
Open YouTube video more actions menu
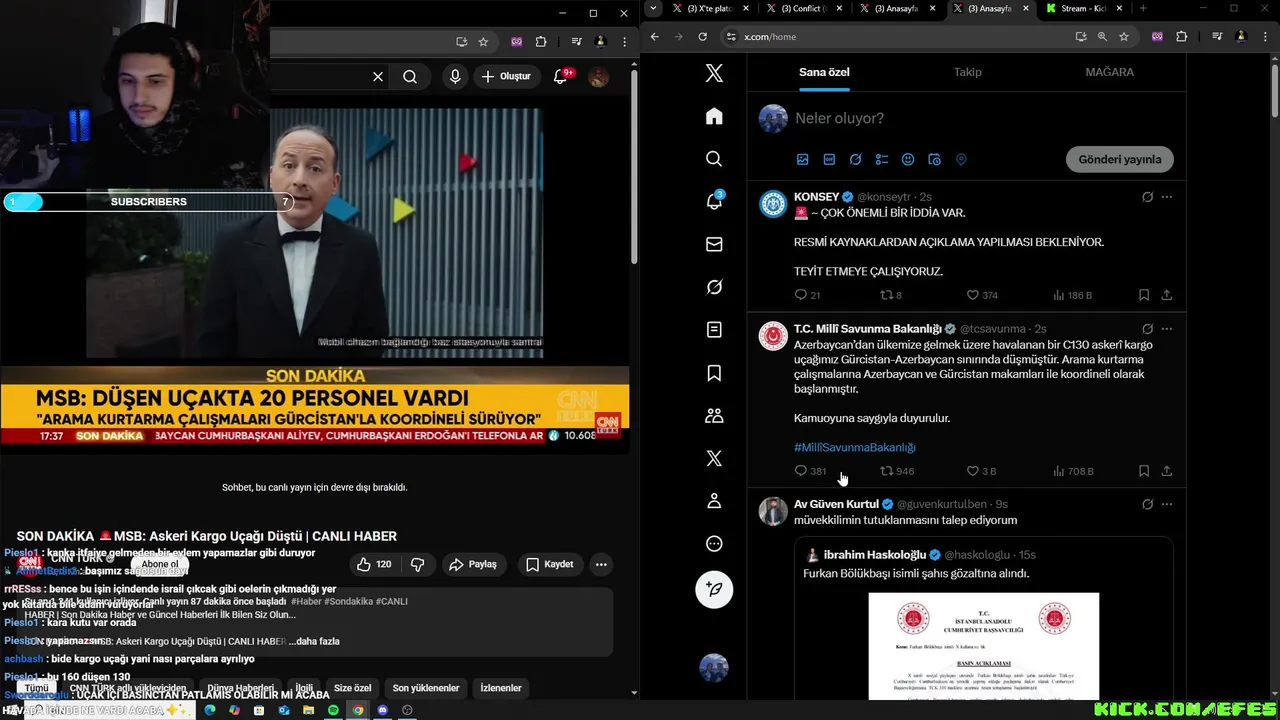click(601, 564)
